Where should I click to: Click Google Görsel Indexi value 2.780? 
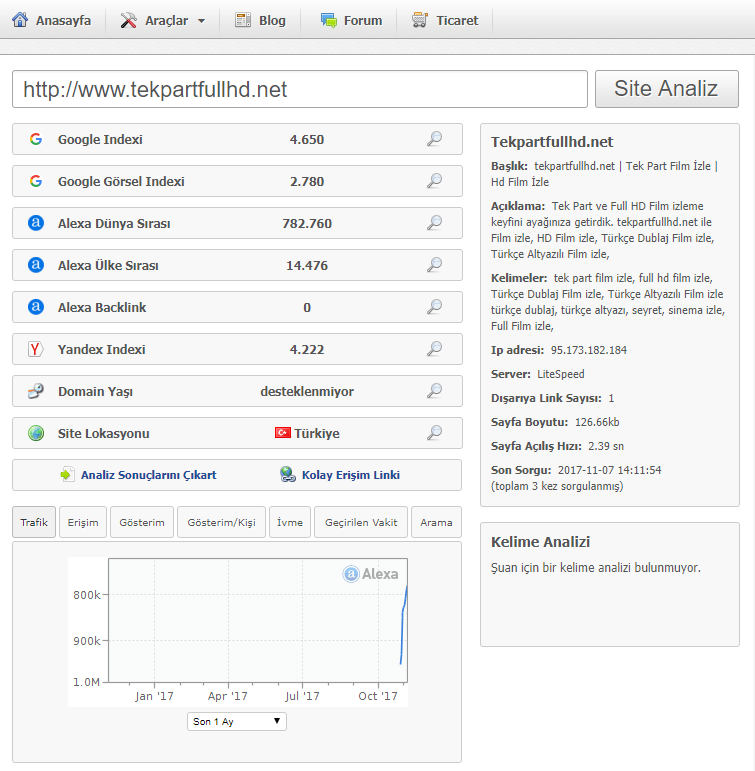click(307, 181)
